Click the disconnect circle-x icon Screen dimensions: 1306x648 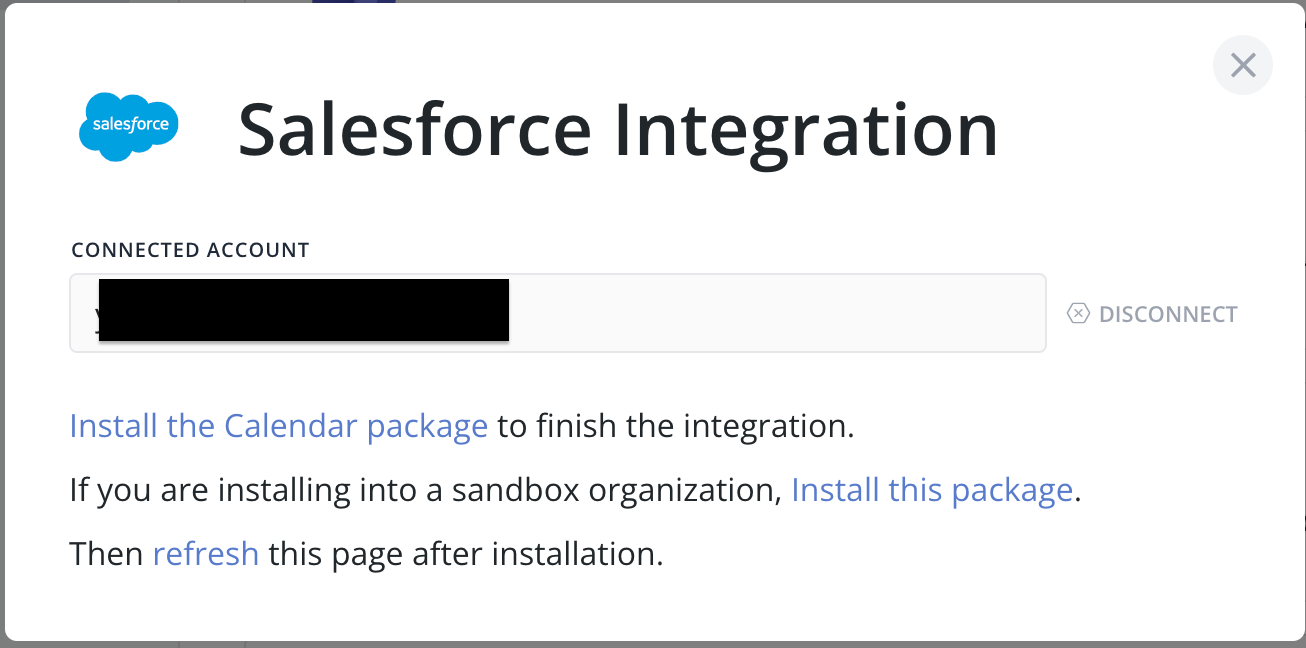(x=1078, y=314)
